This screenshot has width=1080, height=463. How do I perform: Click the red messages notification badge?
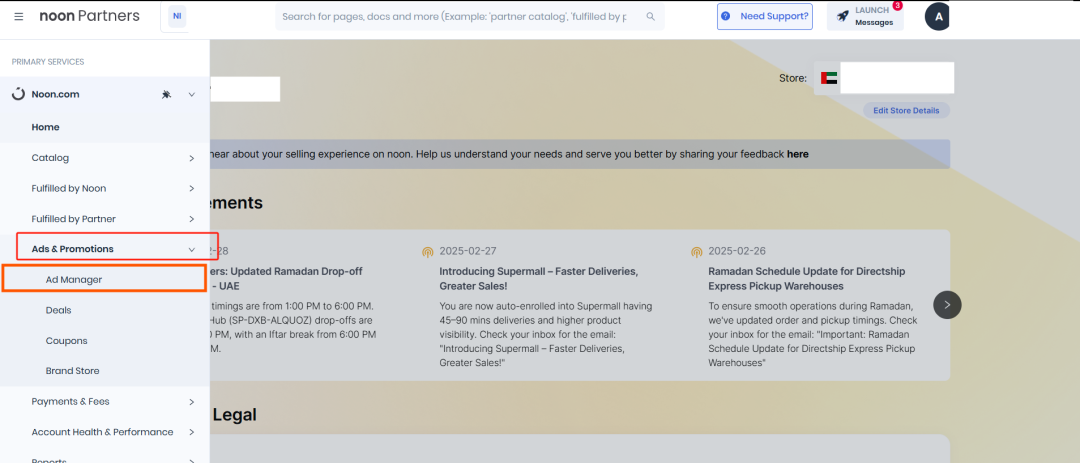click(x=897, y=6)
